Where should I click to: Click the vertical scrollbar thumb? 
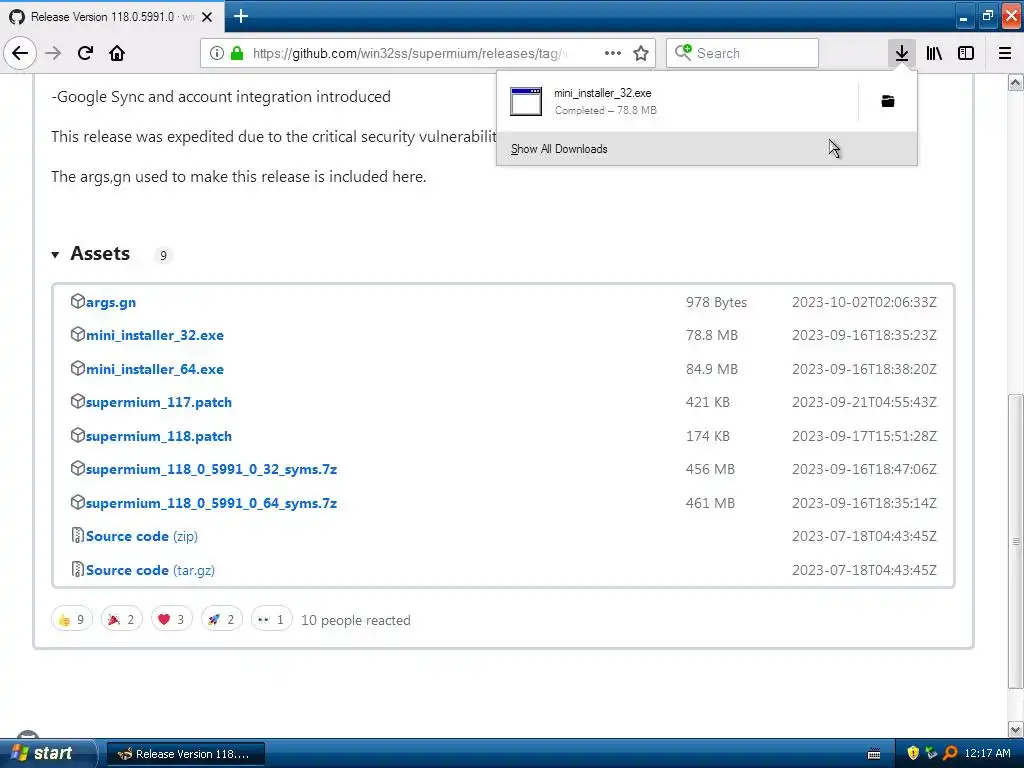click(1016, 541)
